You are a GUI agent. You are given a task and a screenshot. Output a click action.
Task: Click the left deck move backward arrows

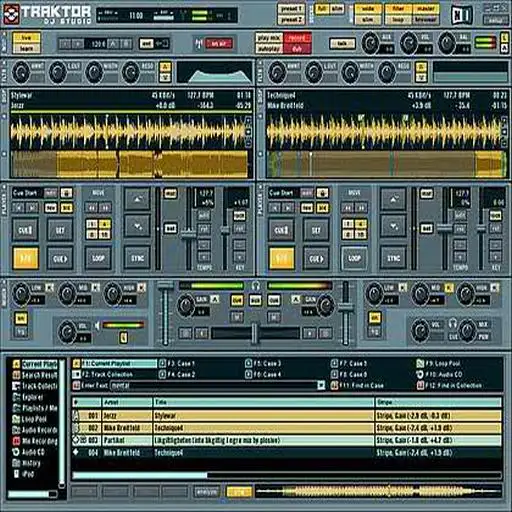[x=92, y=208]
